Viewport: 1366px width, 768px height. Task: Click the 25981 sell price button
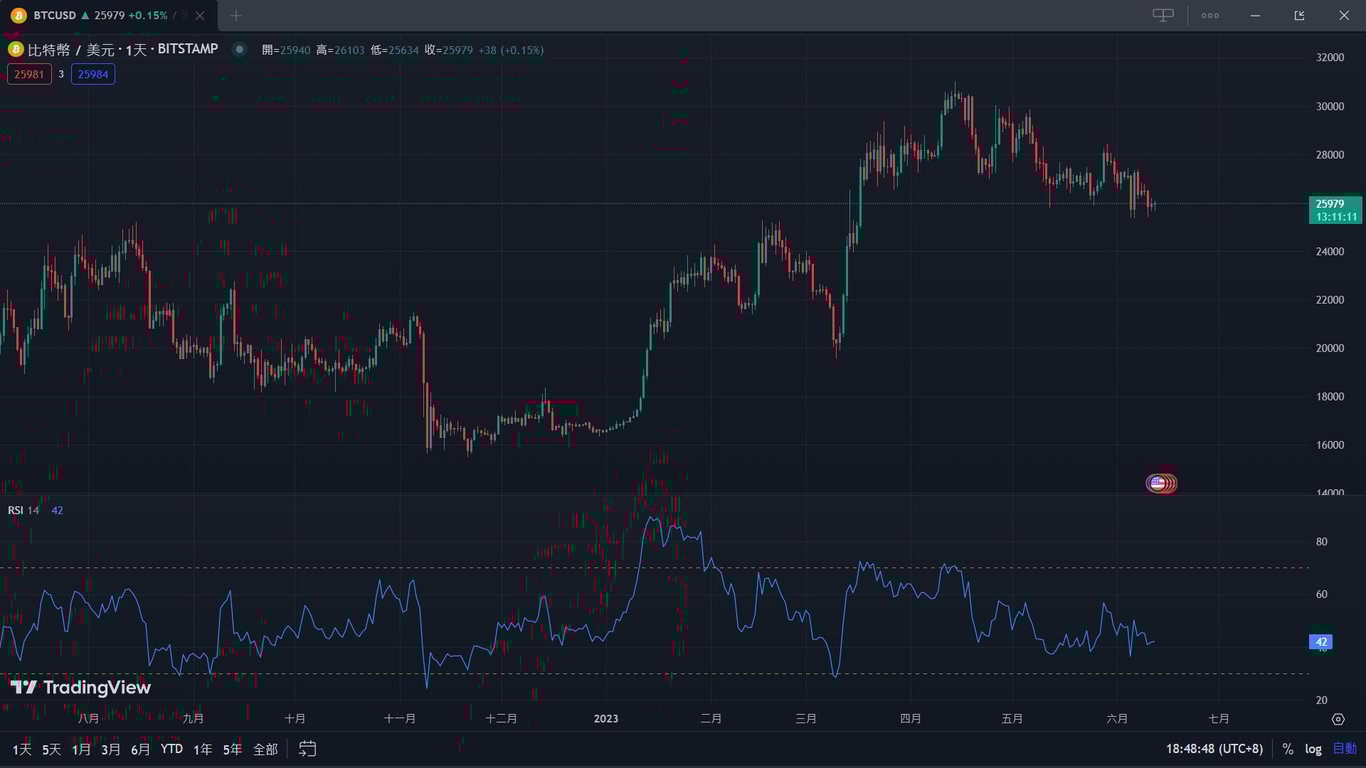tap(29, 74)
